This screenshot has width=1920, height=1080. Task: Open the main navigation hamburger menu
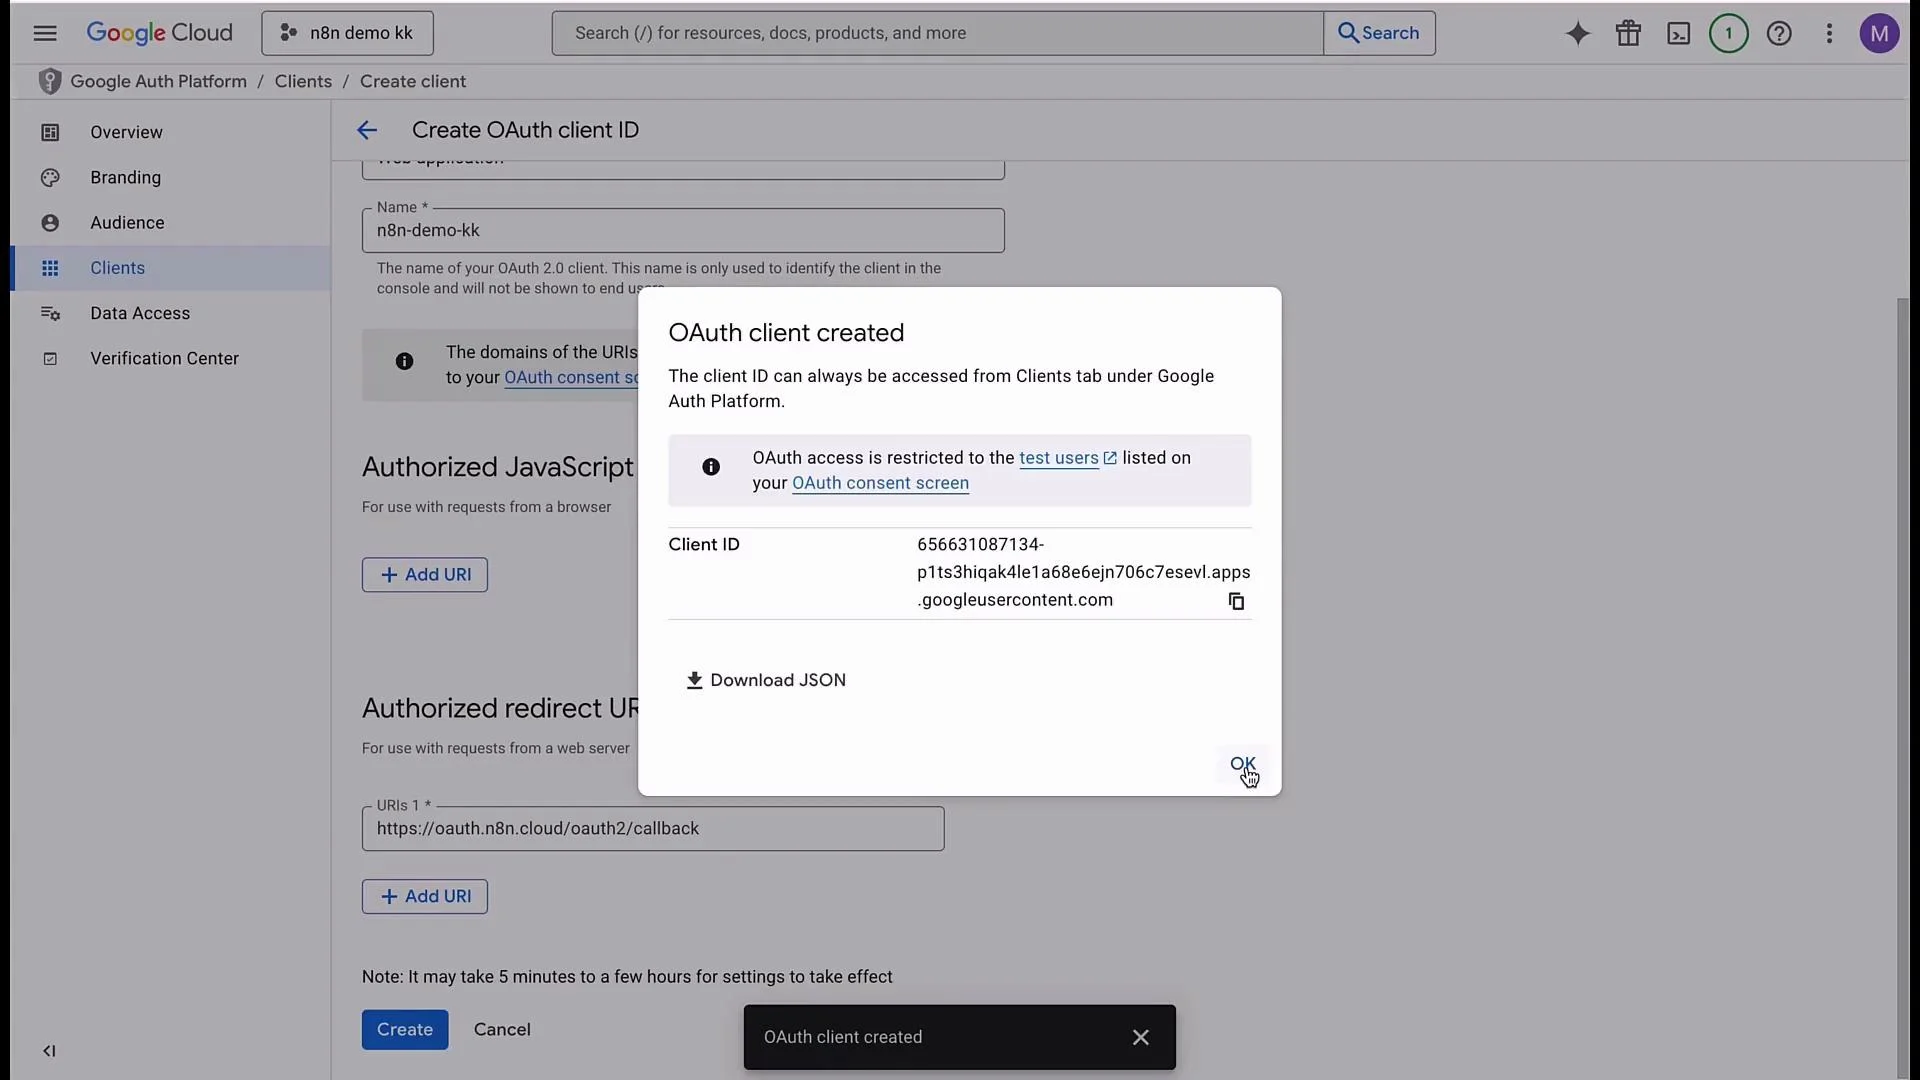[45, 33]
